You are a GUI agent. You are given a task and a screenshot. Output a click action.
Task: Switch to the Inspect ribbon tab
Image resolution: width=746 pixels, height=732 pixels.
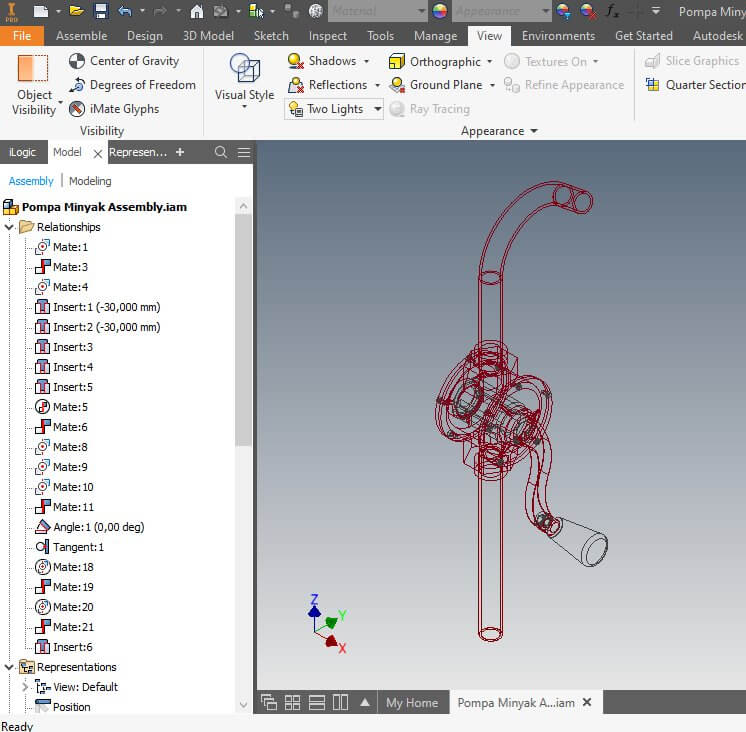click(x=327, y=36)
